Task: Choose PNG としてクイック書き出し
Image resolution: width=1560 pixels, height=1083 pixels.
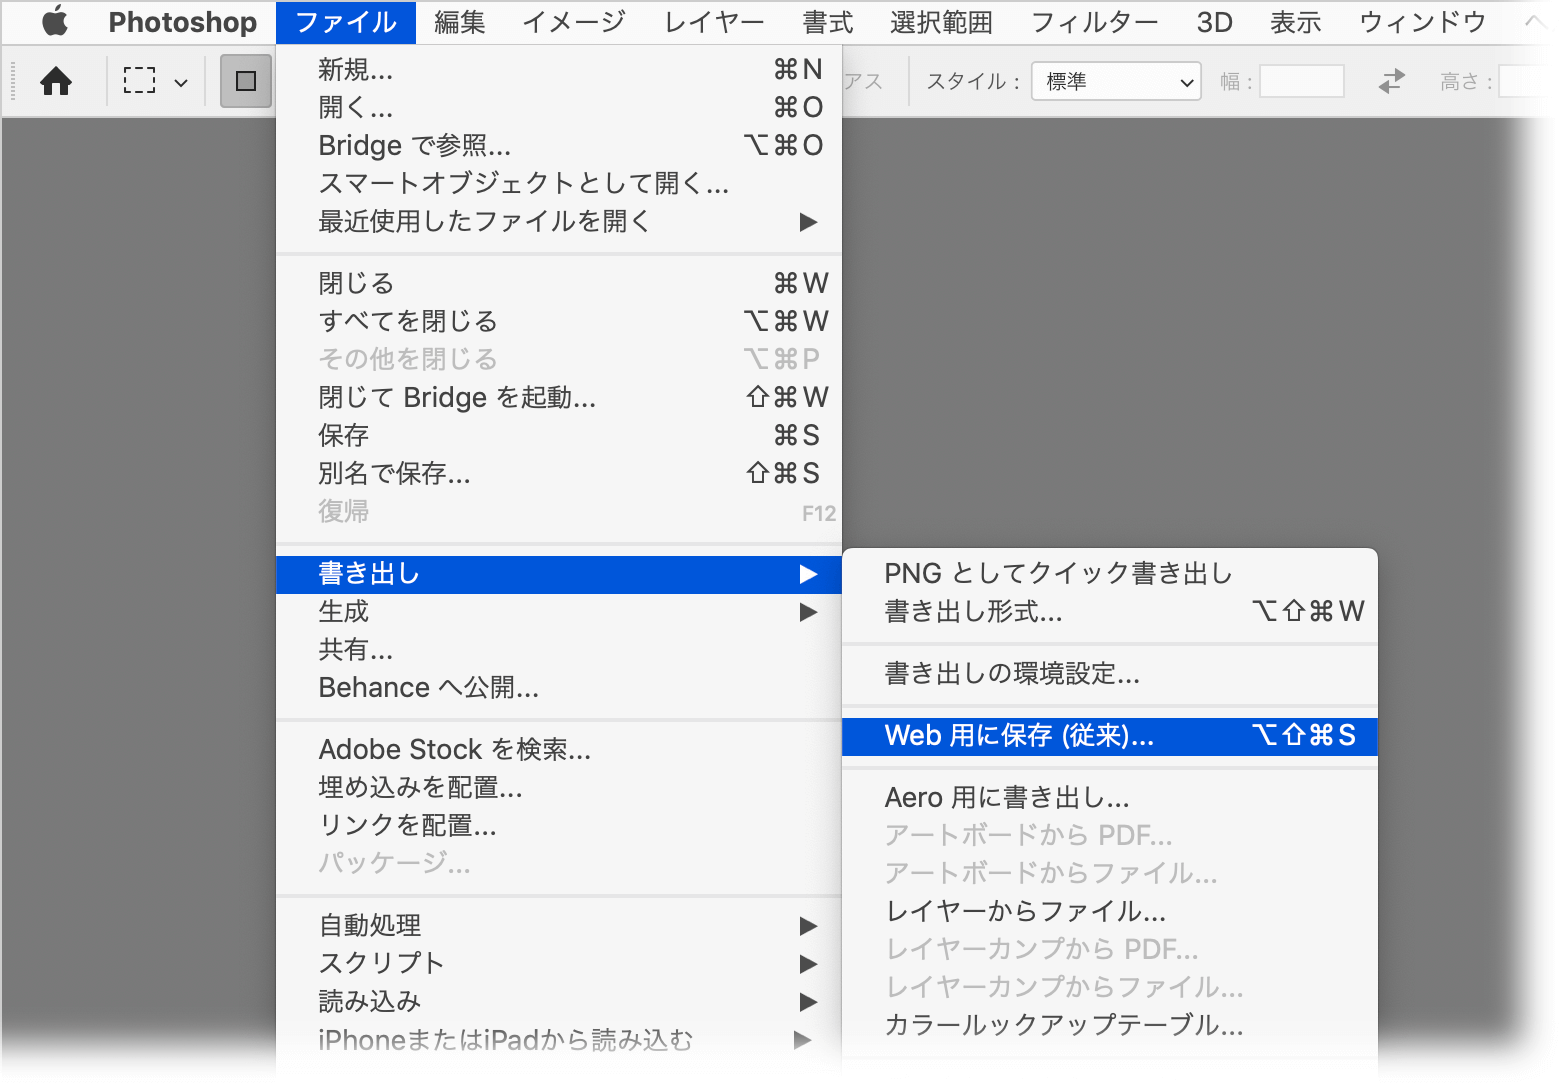Action: tap(1110, 573)
